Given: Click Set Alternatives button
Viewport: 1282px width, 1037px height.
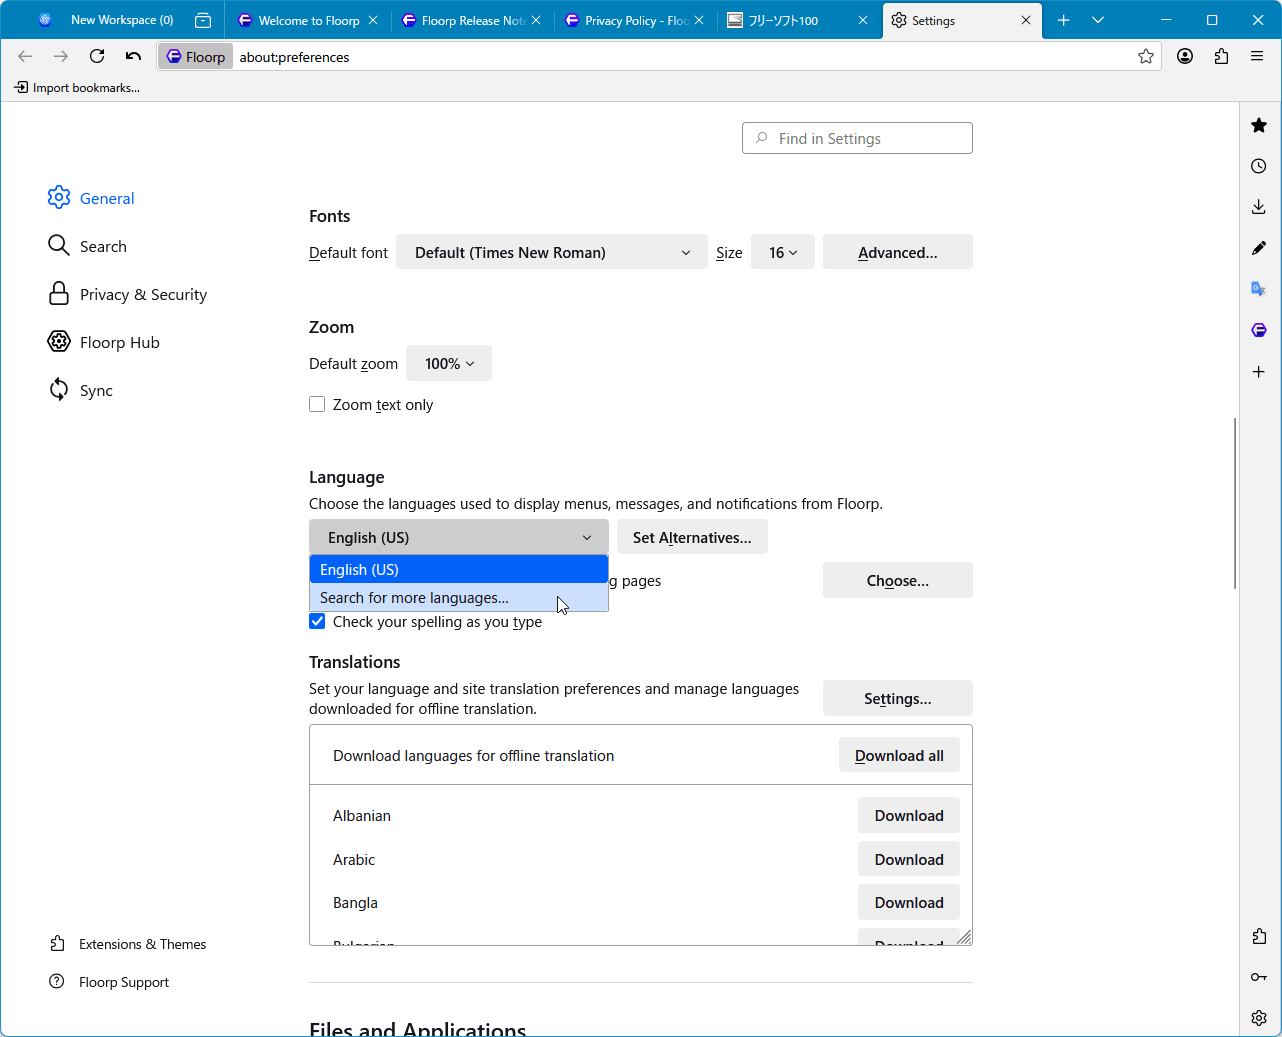Looking at the screenshot, I should tap(692, 537).
